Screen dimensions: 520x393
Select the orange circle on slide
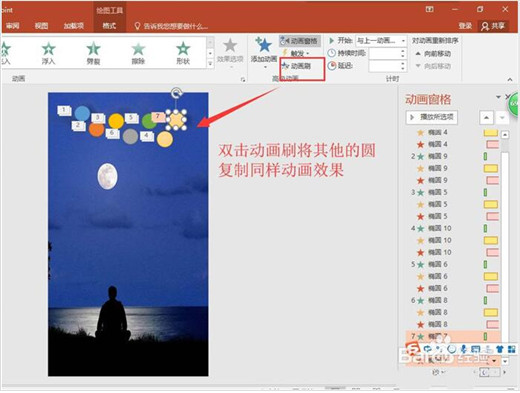tap(97, 130)
